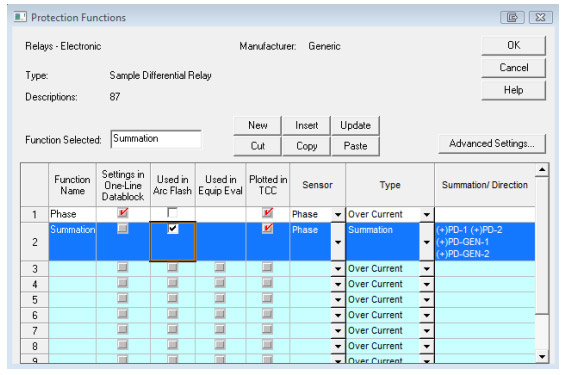Viewport: 565px width, 375px height.
Task: Check Plotted in TCC in row 8
Action: [267, 345]
